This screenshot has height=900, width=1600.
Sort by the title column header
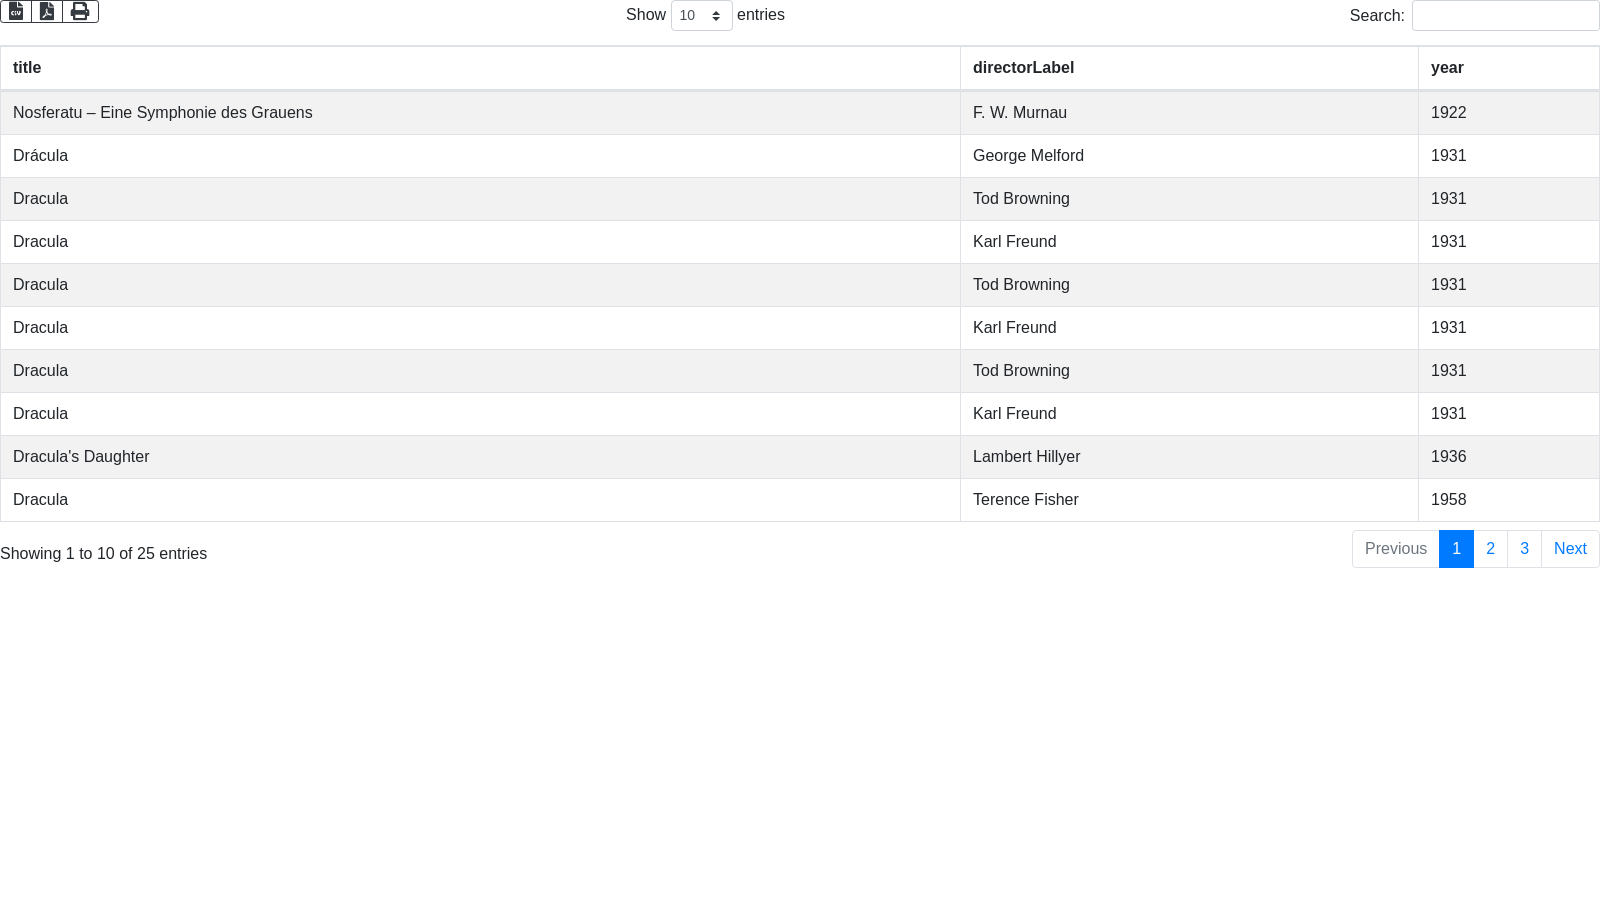[27, 68]
